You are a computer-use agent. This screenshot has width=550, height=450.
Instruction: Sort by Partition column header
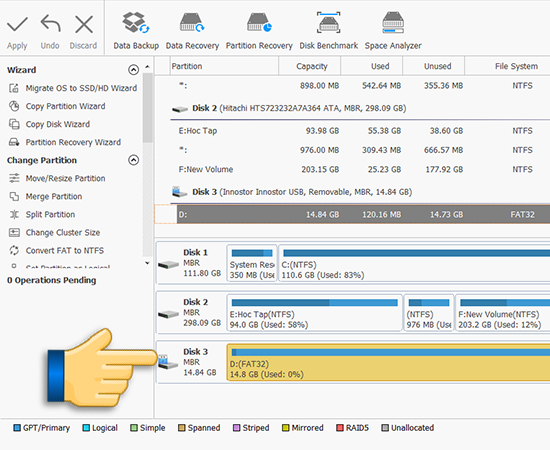pyautogui.click(x=224, y=66)
